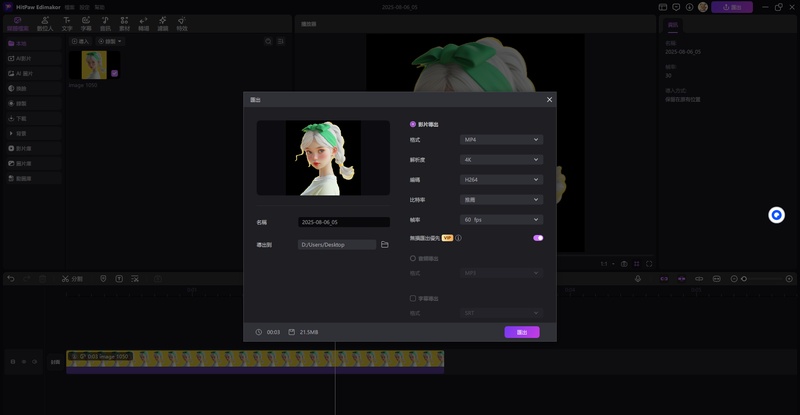This screenshot has width=800, height=415.
Task: Click the timeline text-box icon
Action: click(119, 279)
